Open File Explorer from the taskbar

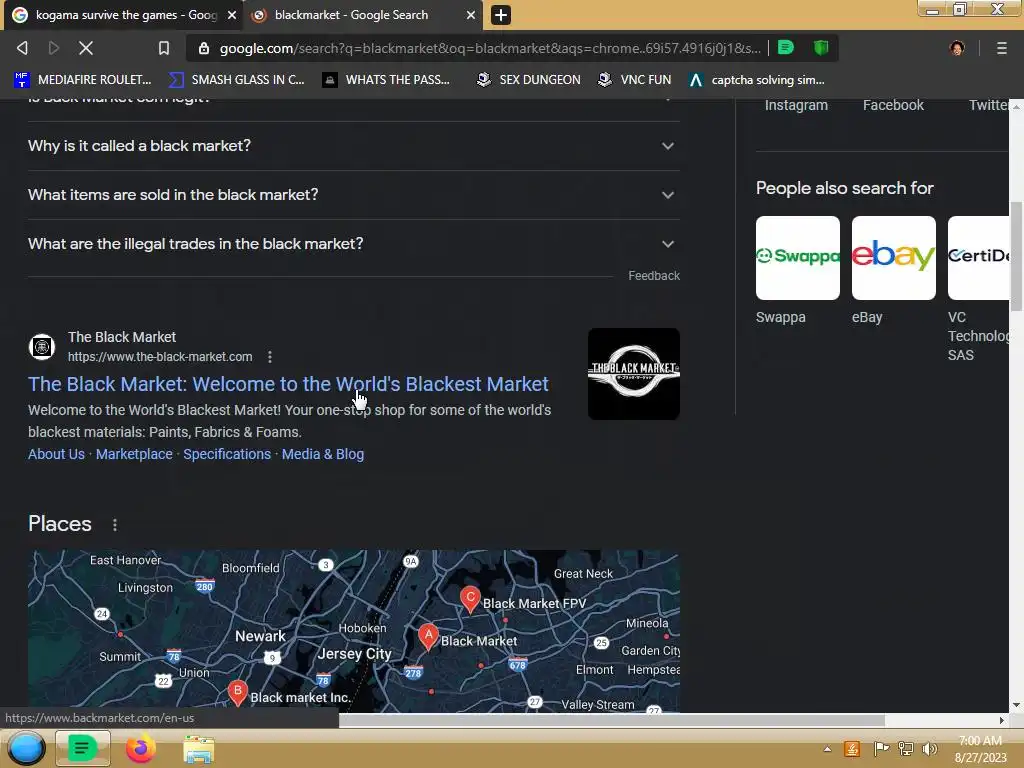198,750
